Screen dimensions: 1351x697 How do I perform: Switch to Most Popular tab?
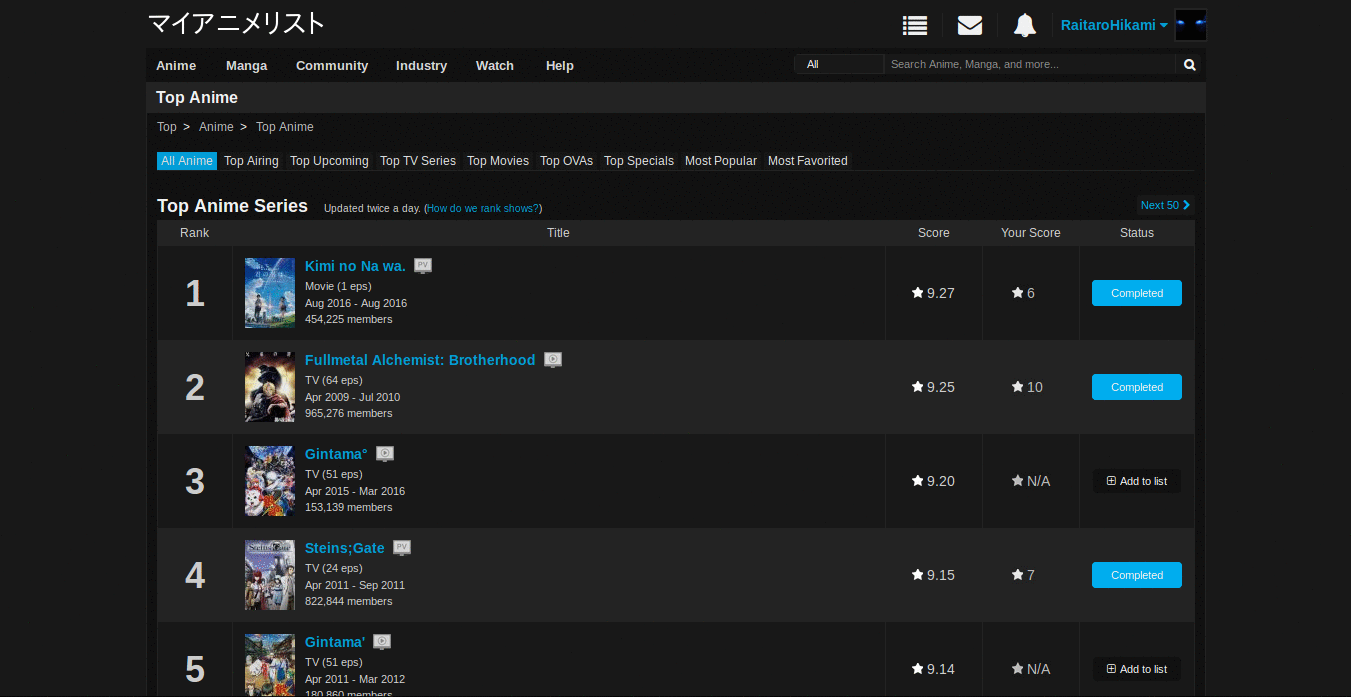(721, 161)
